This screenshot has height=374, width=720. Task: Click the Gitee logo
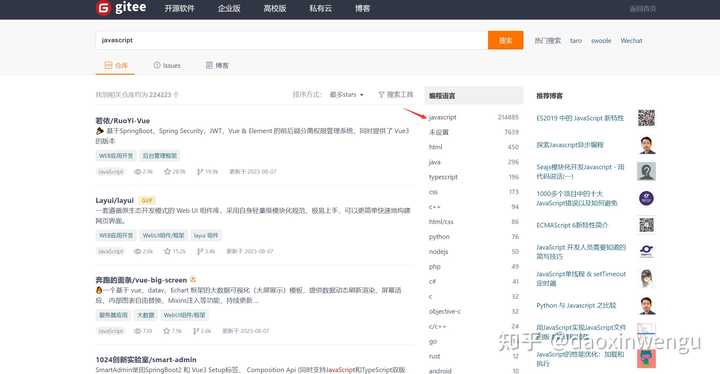tap(121, 8)
